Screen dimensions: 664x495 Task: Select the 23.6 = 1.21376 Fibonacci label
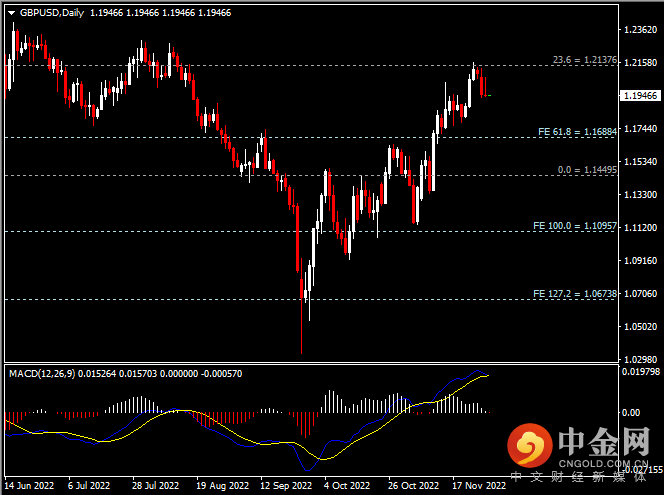(584, 61)
